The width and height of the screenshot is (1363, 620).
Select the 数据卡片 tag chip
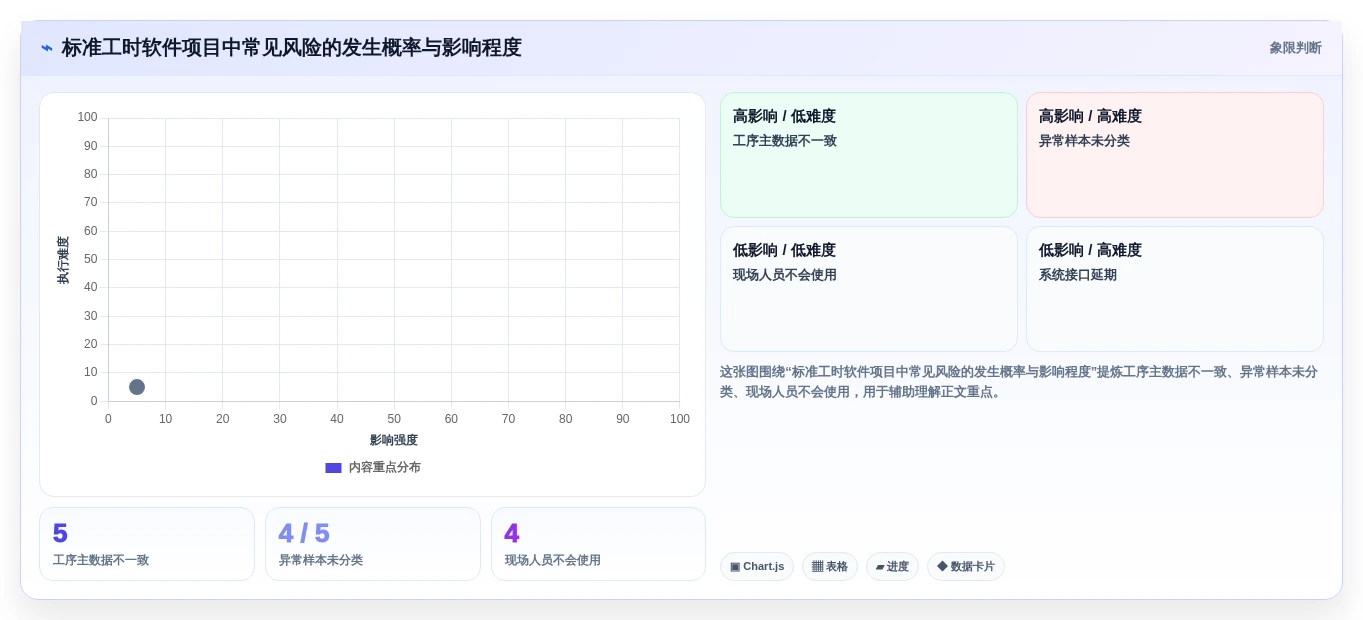(x=966, y=566)
